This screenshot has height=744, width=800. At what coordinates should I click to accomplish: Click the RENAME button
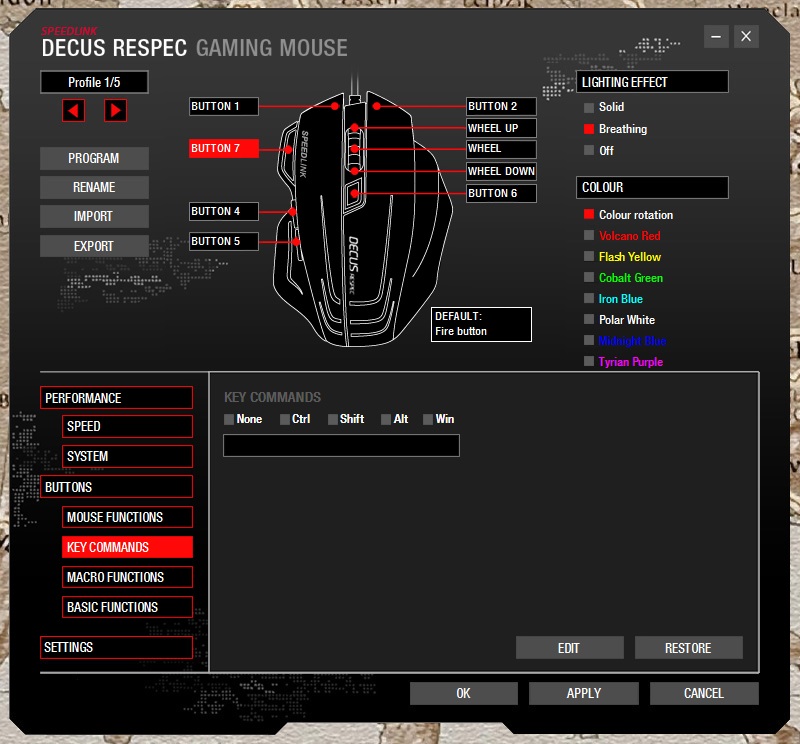click(94, 188)
